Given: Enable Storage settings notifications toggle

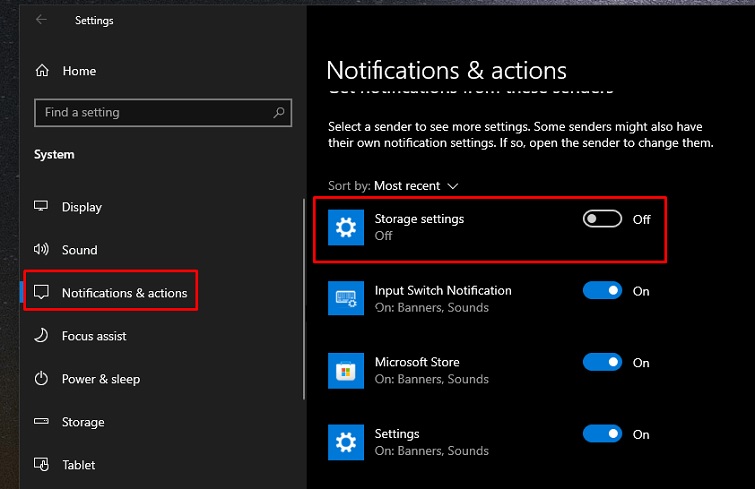Looking at the screenshot, I should click(602, 219).
